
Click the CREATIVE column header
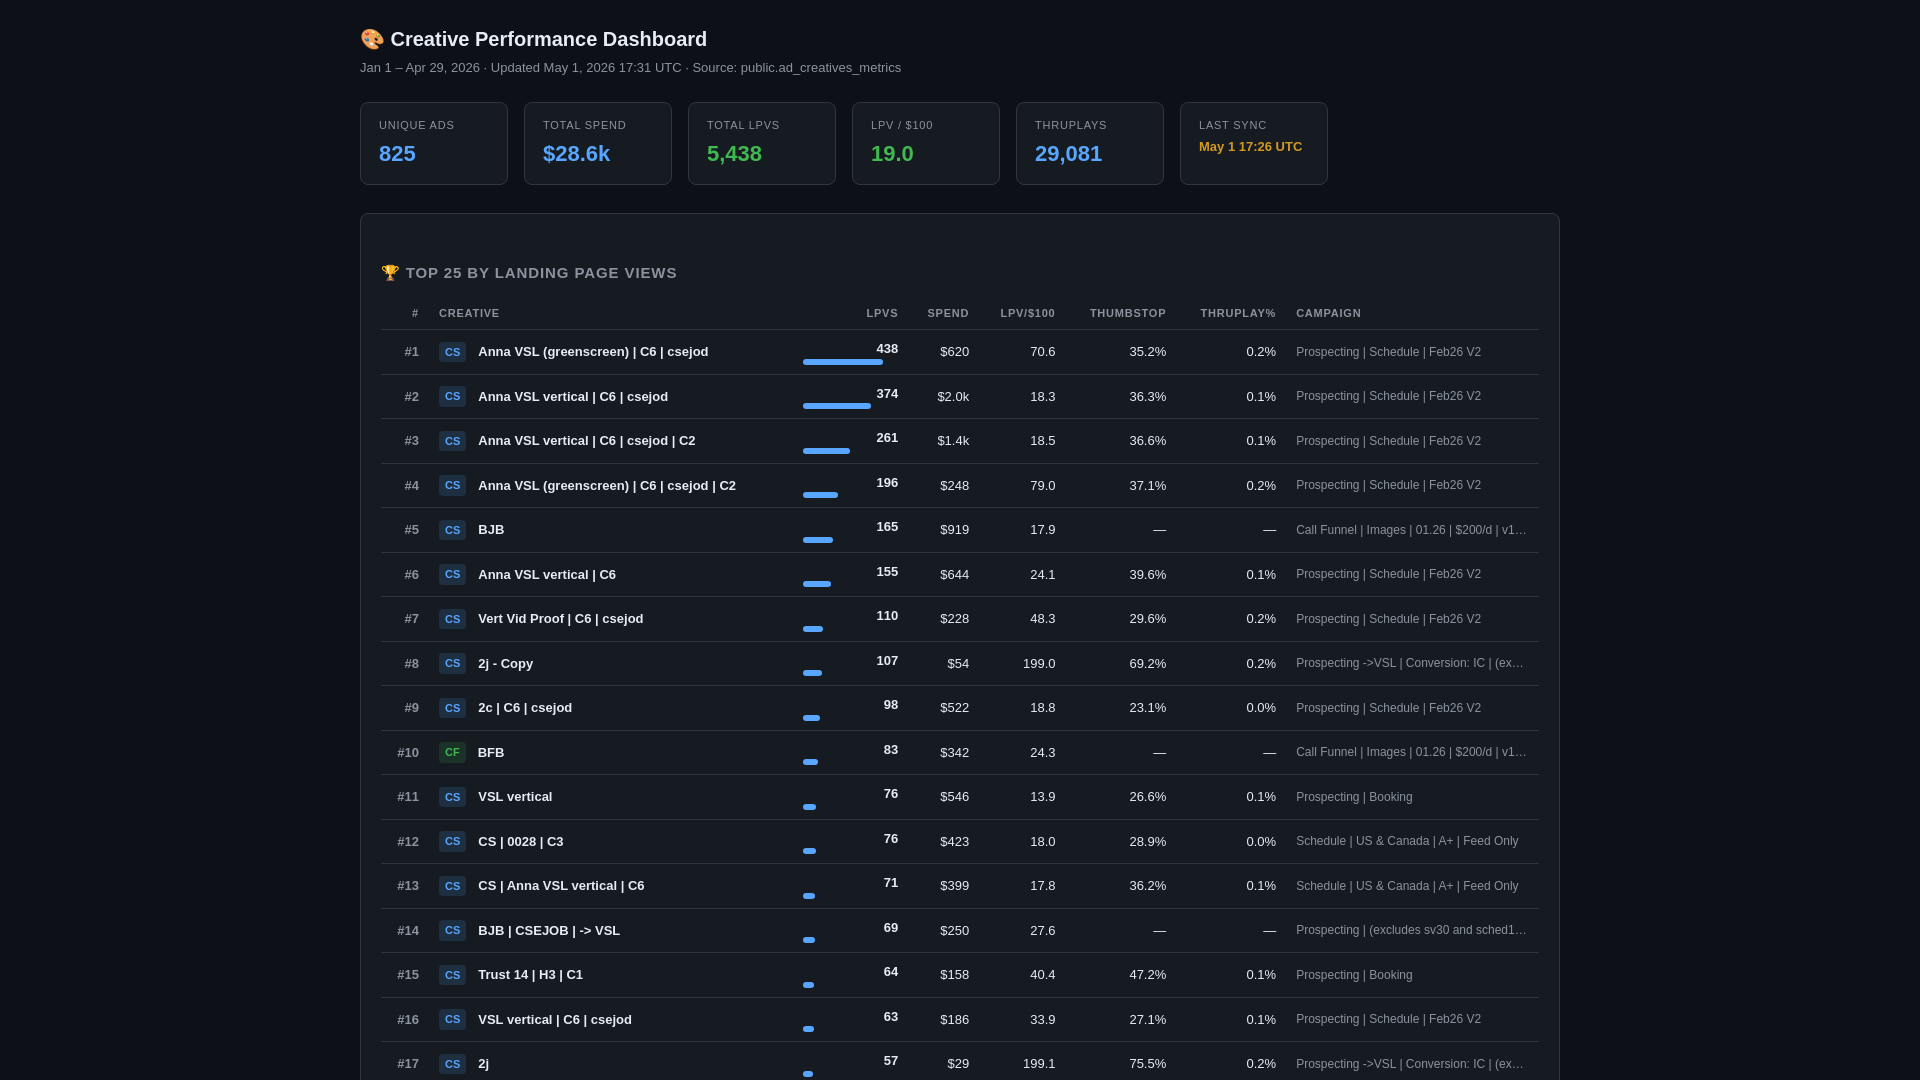coord(469,313)
